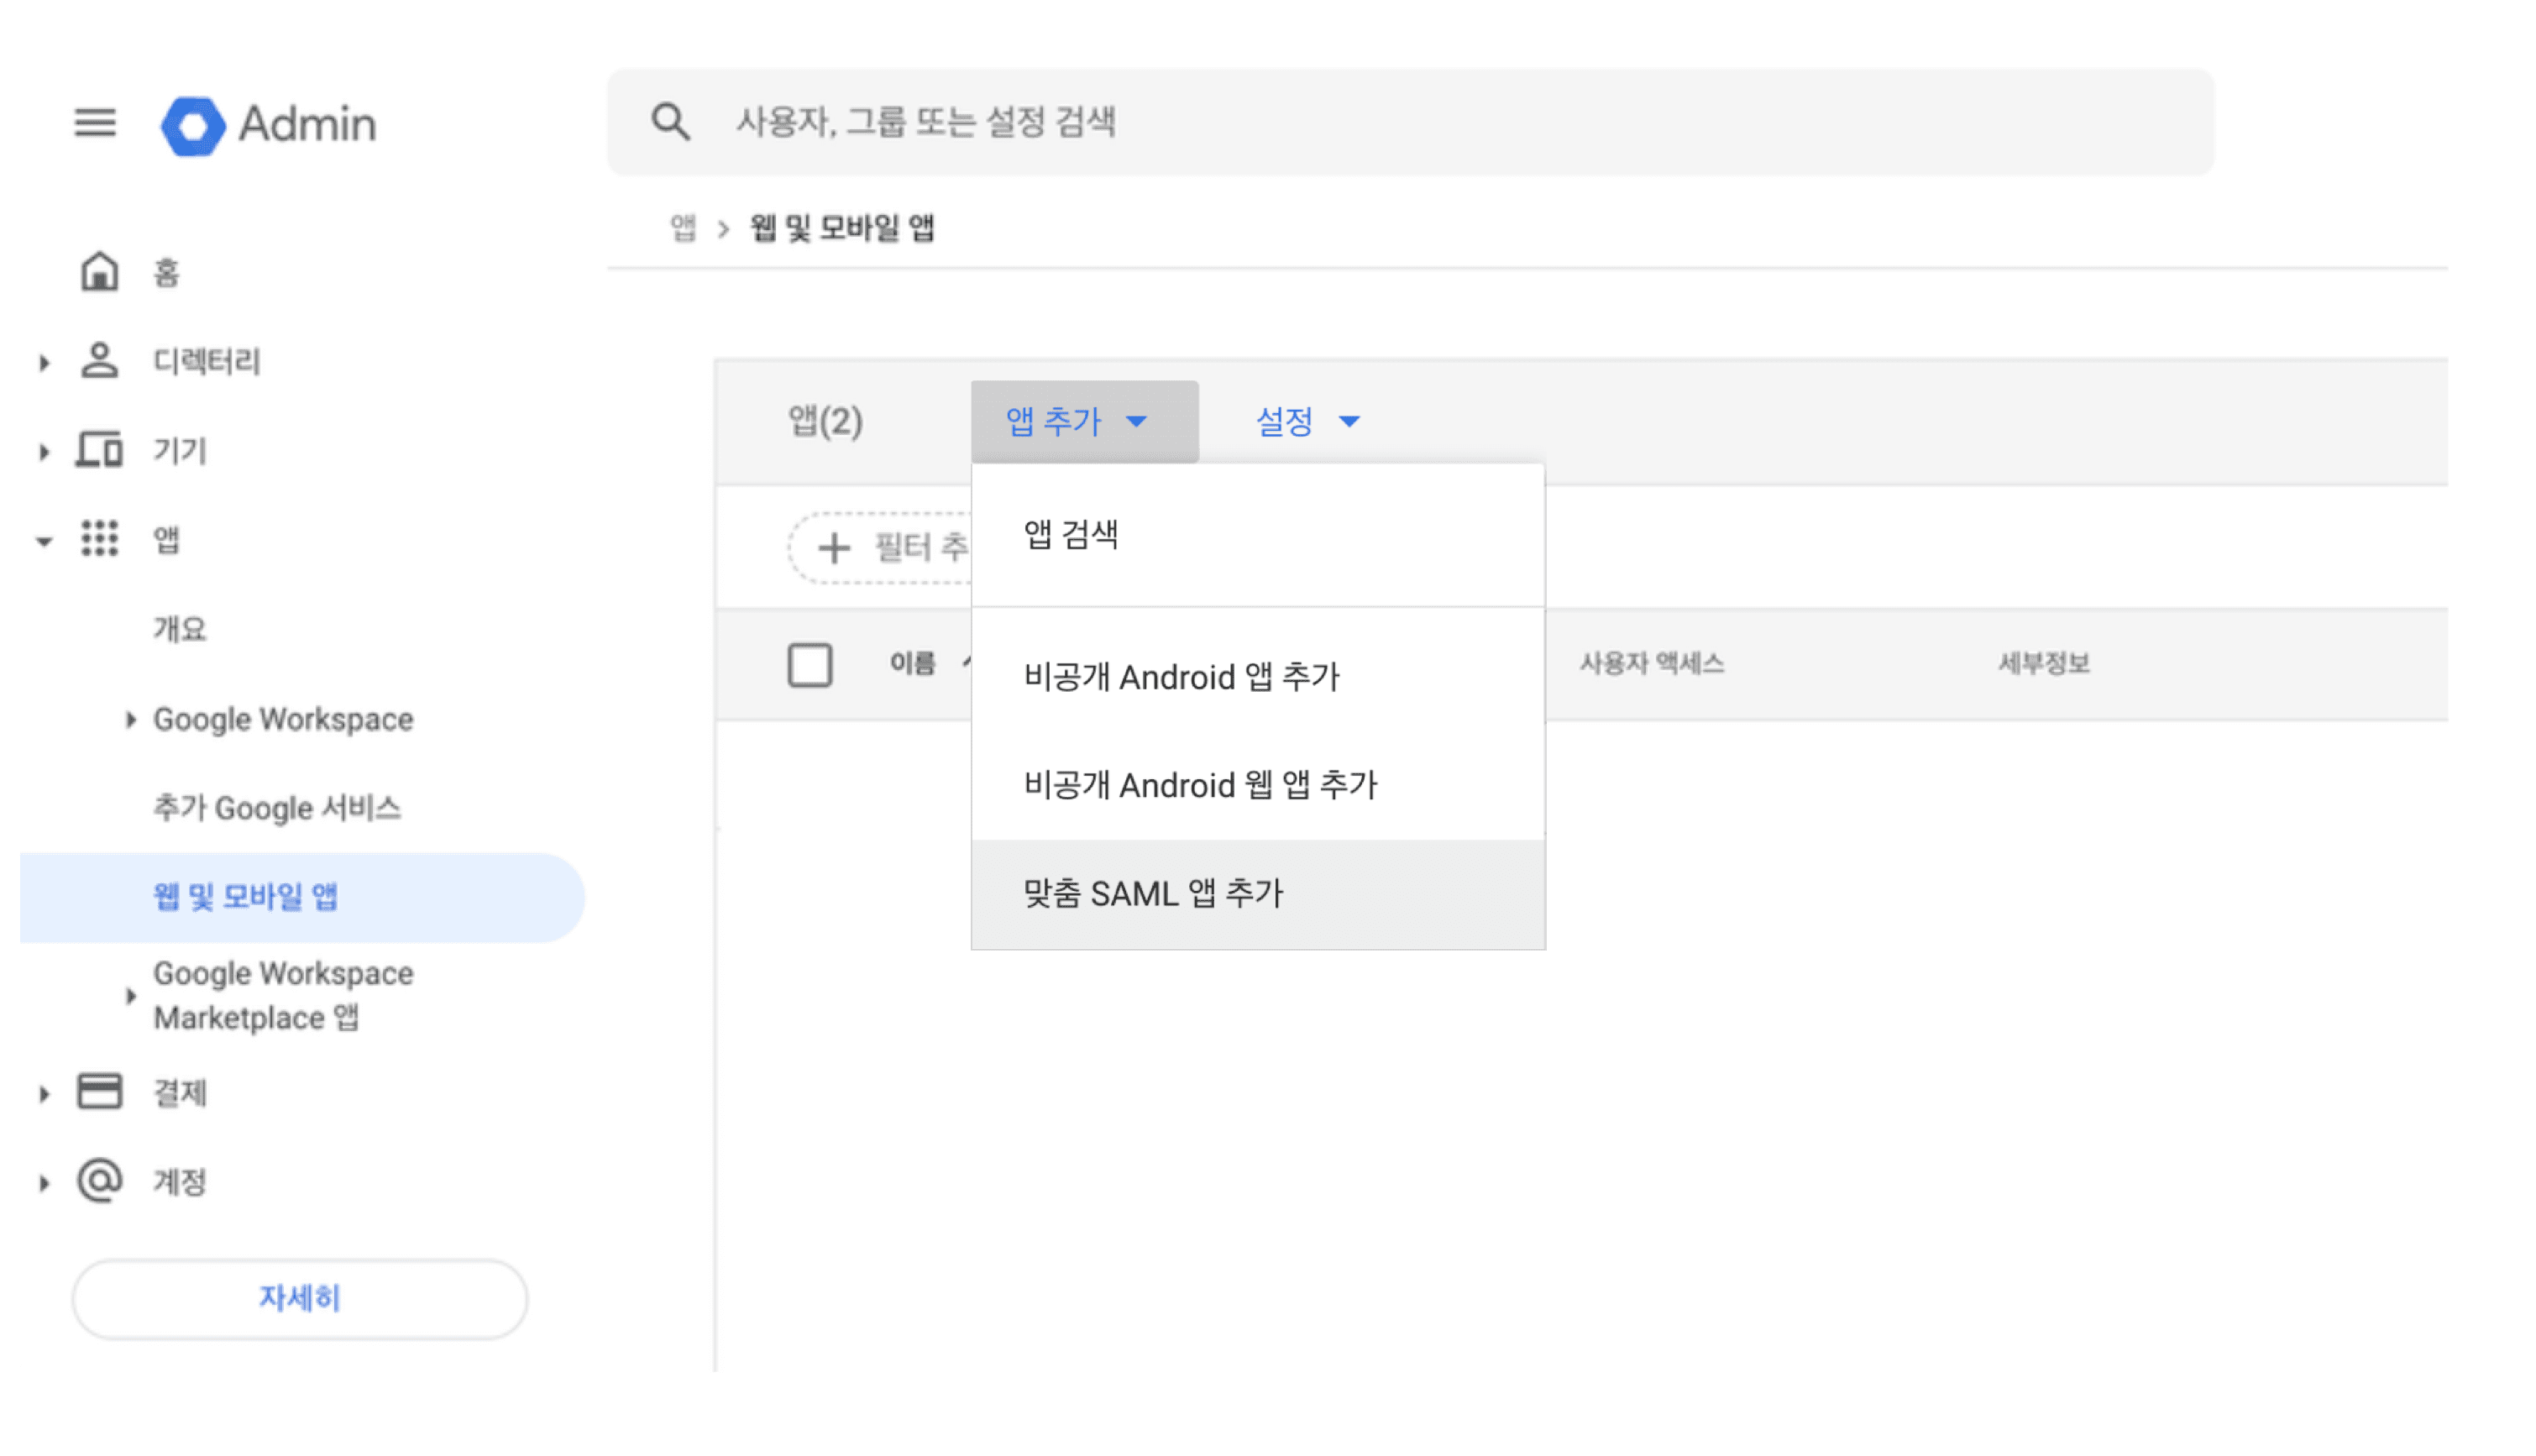Click the apps grid icon

pyautogui.click(x=99, y=539)
